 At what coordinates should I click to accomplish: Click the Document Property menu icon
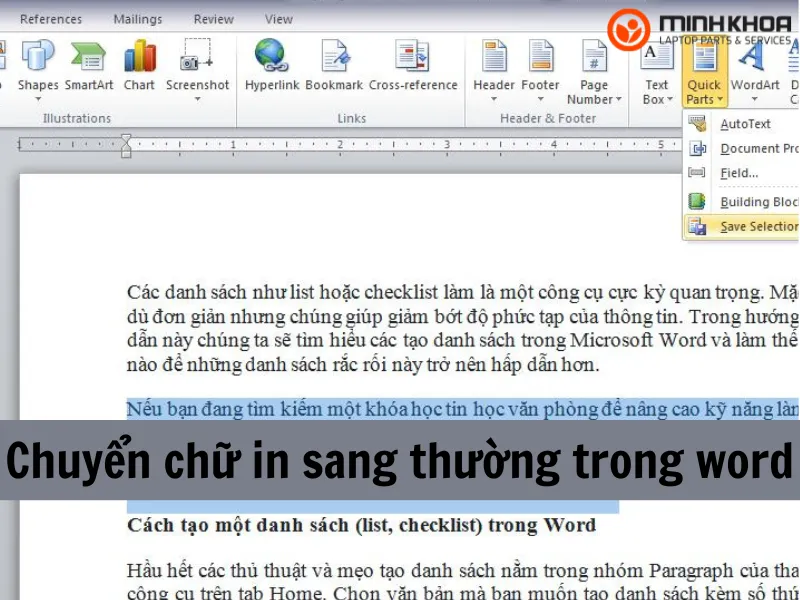pyautogui.click(x=697, y=148)
